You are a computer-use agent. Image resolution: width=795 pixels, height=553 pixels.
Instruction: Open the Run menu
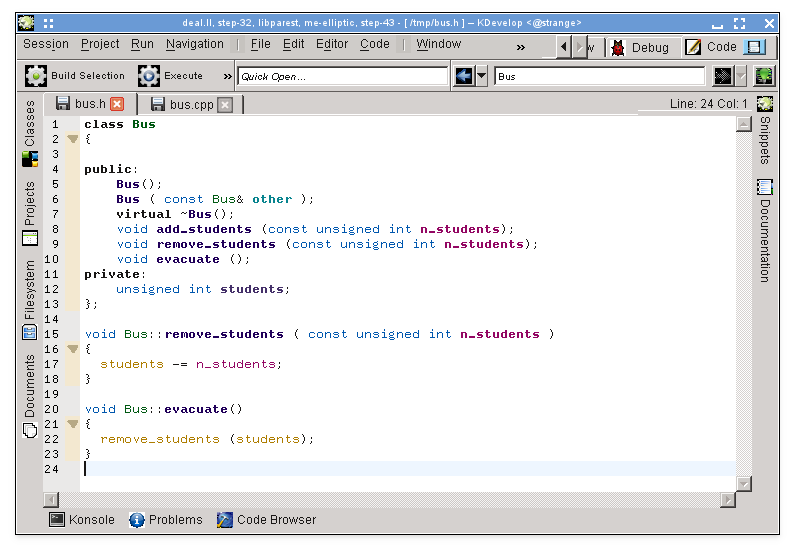coord(142,44)
